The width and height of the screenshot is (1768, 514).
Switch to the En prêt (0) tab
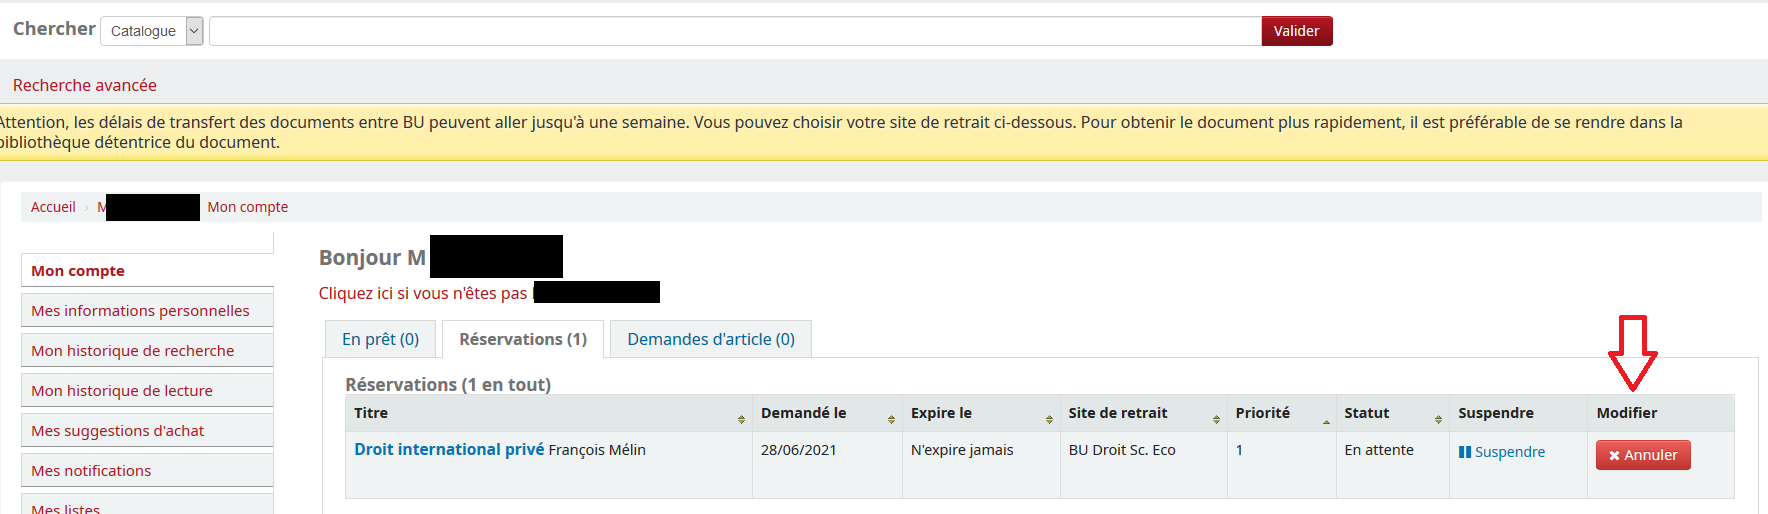380,339
